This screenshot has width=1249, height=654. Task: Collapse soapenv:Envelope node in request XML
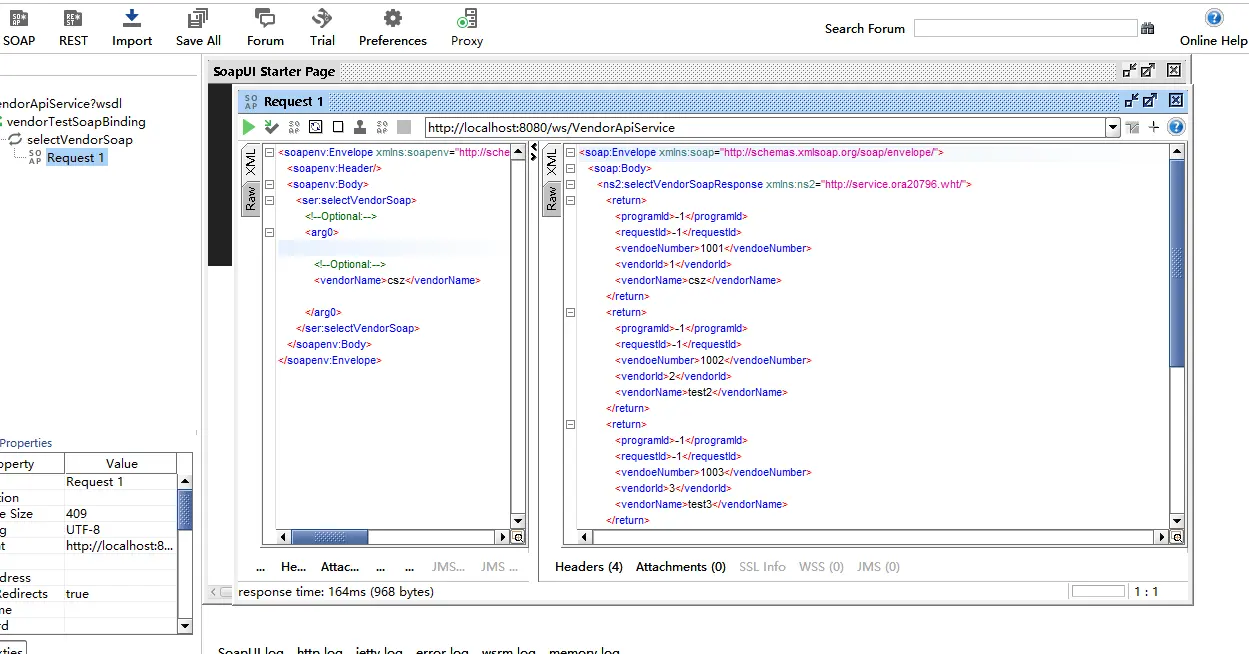click(x=270, y=152)
